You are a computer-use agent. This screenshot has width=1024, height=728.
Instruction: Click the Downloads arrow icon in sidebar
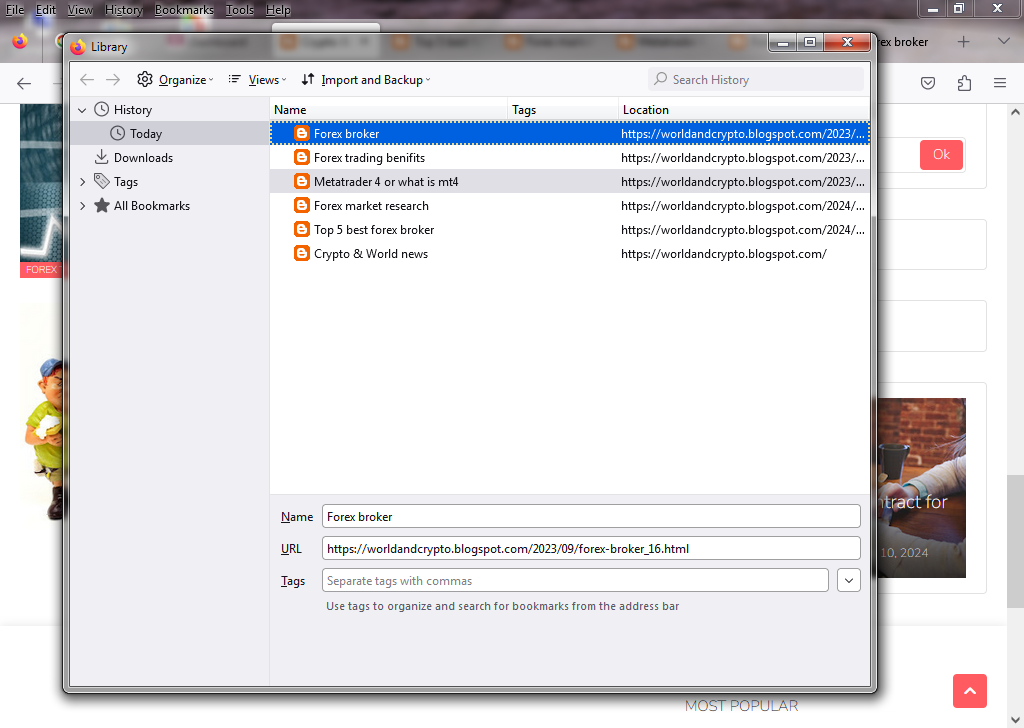pyautogui.click(x=101, y=157)
